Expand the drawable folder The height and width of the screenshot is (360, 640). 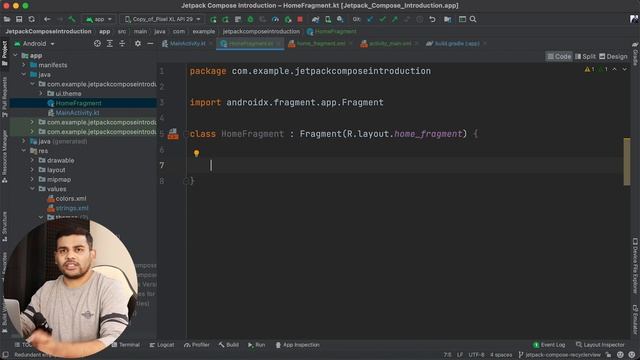[x=32, y=160]
